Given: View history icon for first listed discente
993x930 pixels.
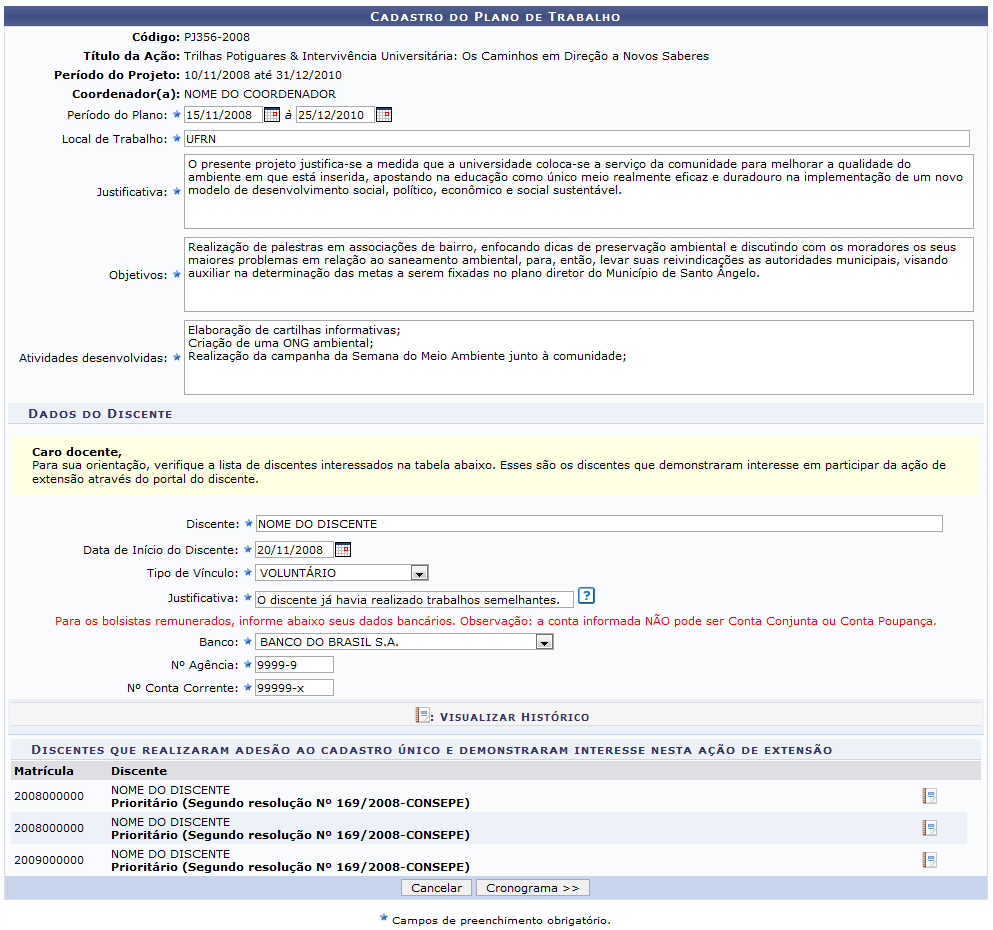Looking at the screenshot, I should 929,796.
